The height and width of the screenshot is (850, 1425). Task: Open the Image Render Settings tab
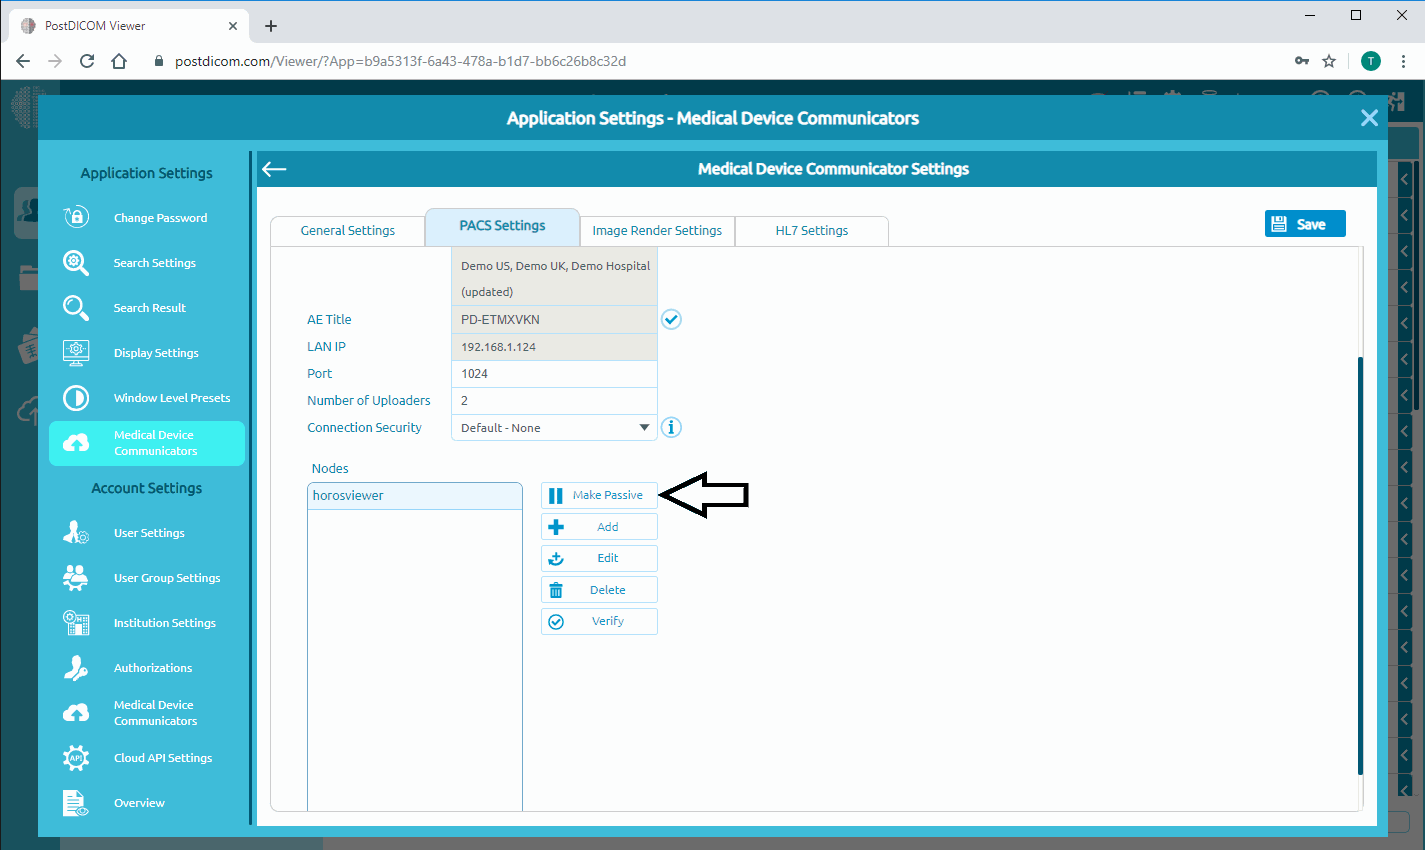pos(657,230)
